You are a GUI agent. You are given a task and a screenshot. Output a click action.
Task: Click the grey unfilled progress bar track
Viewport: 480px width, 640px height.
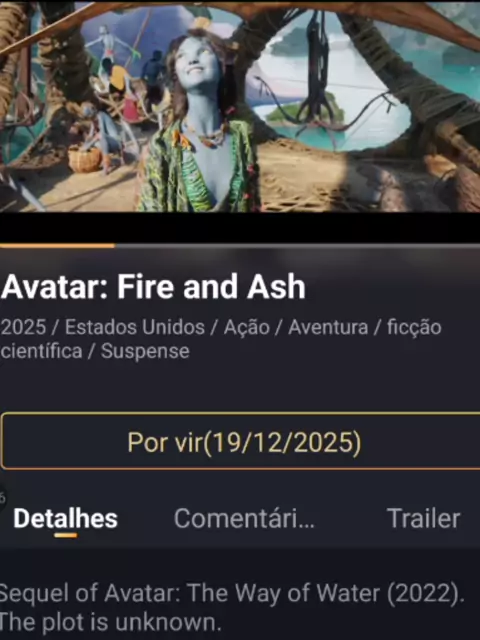[297, 246]
